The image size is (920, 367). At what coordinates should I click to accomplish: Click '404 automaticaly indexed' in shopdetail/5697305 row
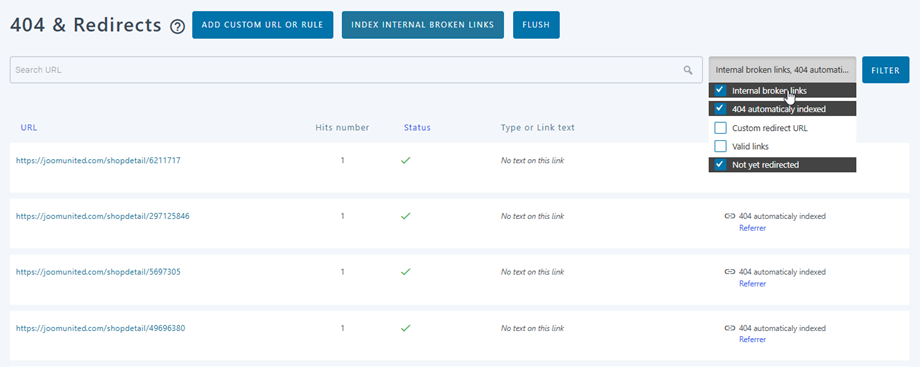coord(782,272)
